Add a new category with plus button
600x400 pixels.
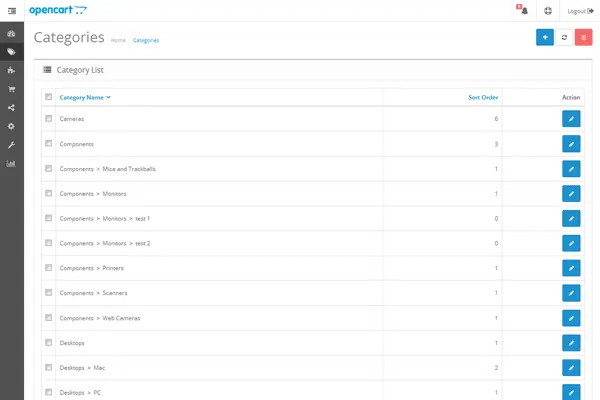click(x=544, y=38)
